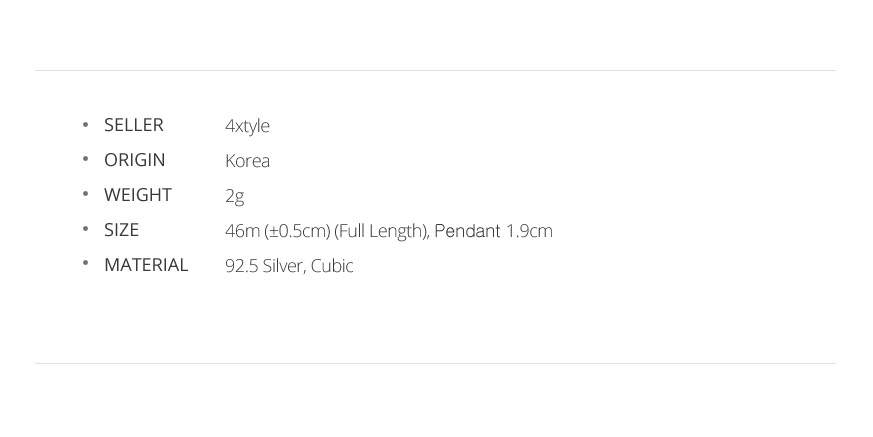This screenshot has width=873, height=437.
Task: Click the SELLER label
Action: click(x=134, y=125)
